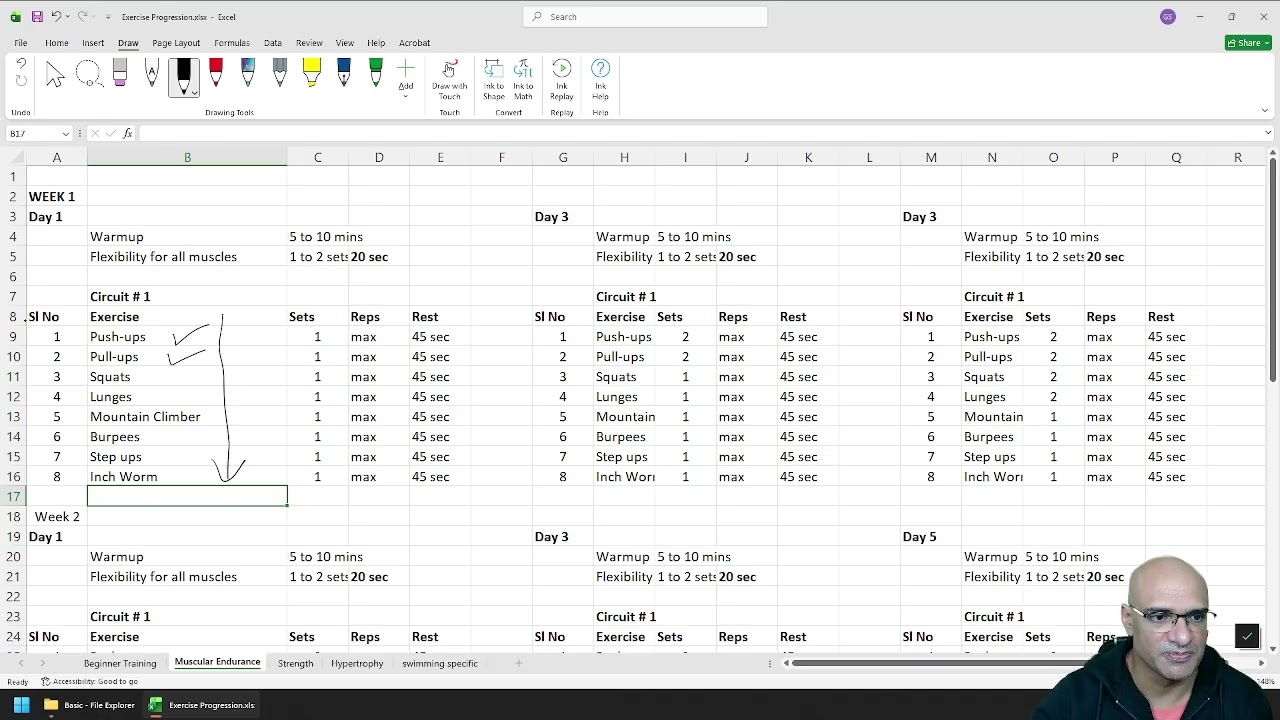Select the arrow Select Objects tool
The width and height of the screenshot is (1280, 720).
(x=55, y=74)
